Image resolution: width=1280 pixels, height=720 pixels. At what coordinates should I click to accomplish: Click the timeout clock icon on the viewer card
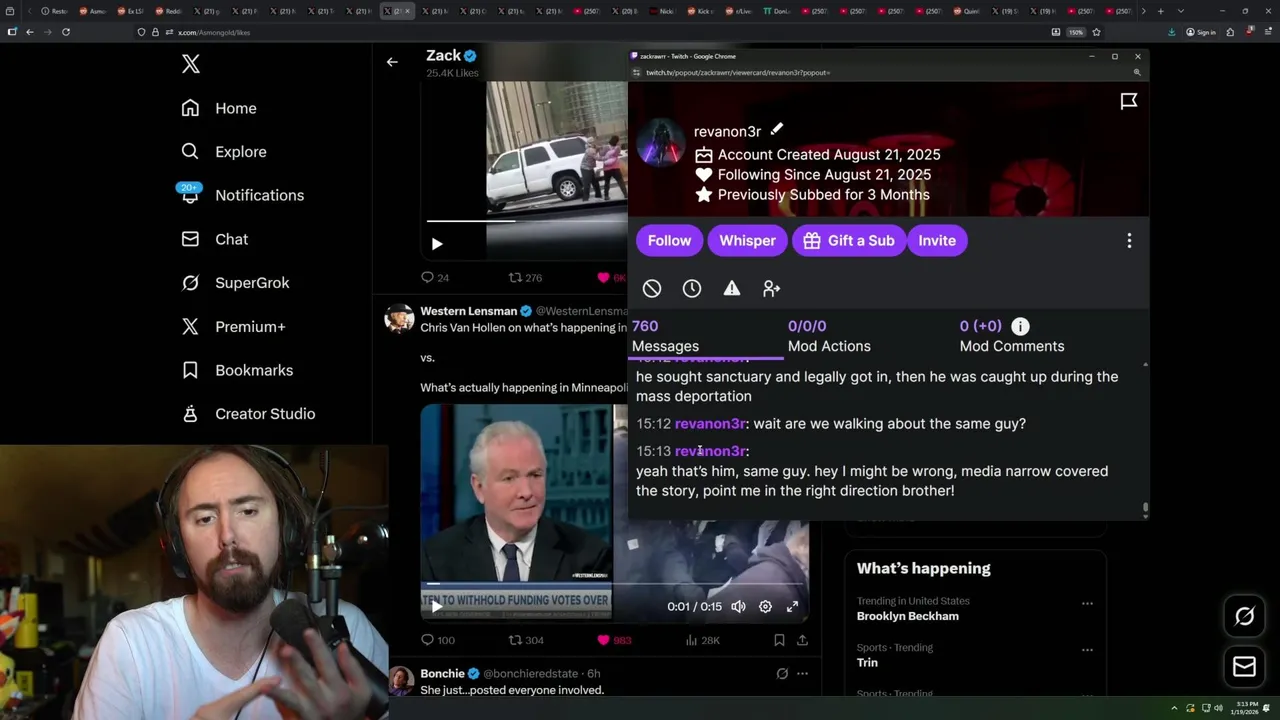pos(692,288)
